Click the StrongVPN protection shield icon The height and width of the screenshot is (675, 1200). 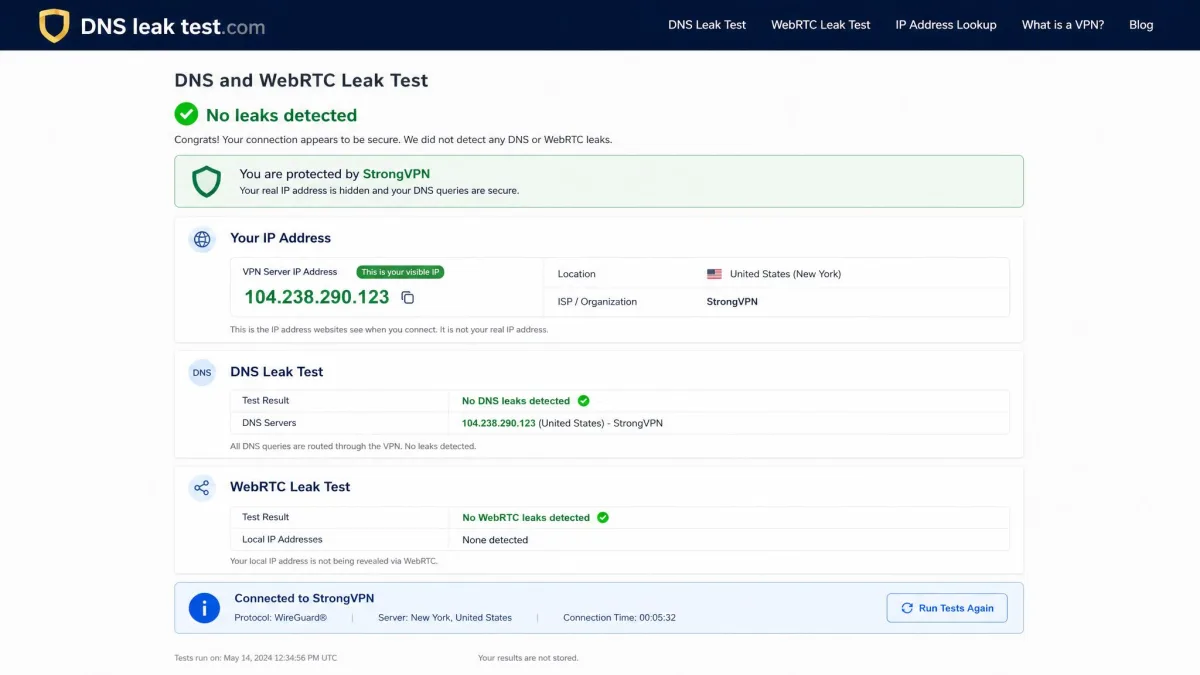206,181
